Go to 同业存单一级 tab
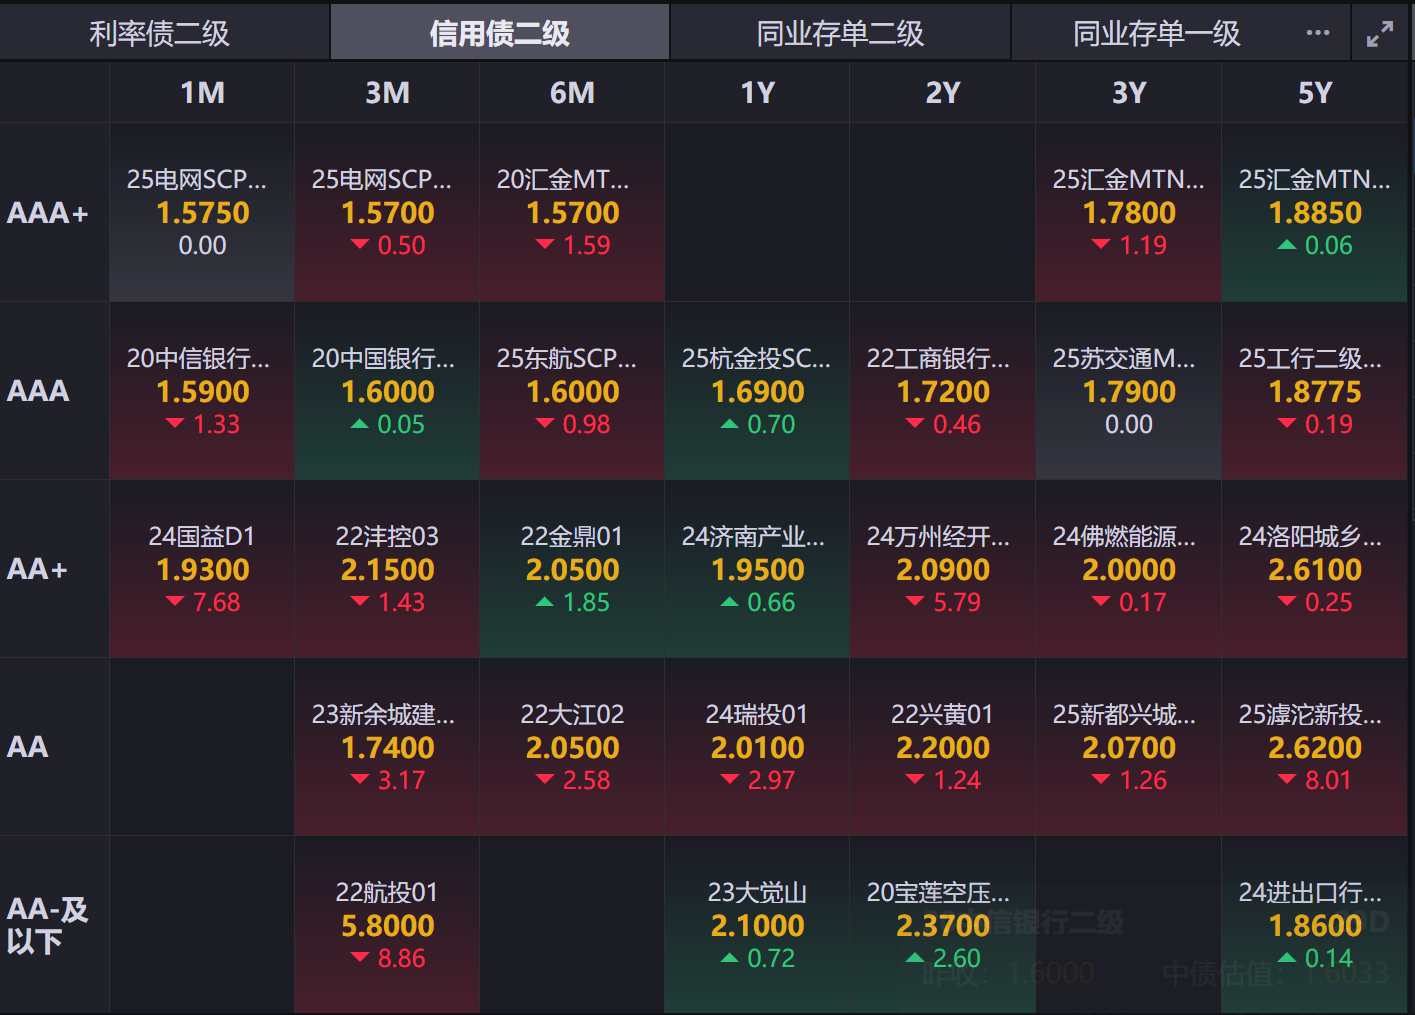The height and width of the screenshot is (1015, 1415). (1157, 33)
